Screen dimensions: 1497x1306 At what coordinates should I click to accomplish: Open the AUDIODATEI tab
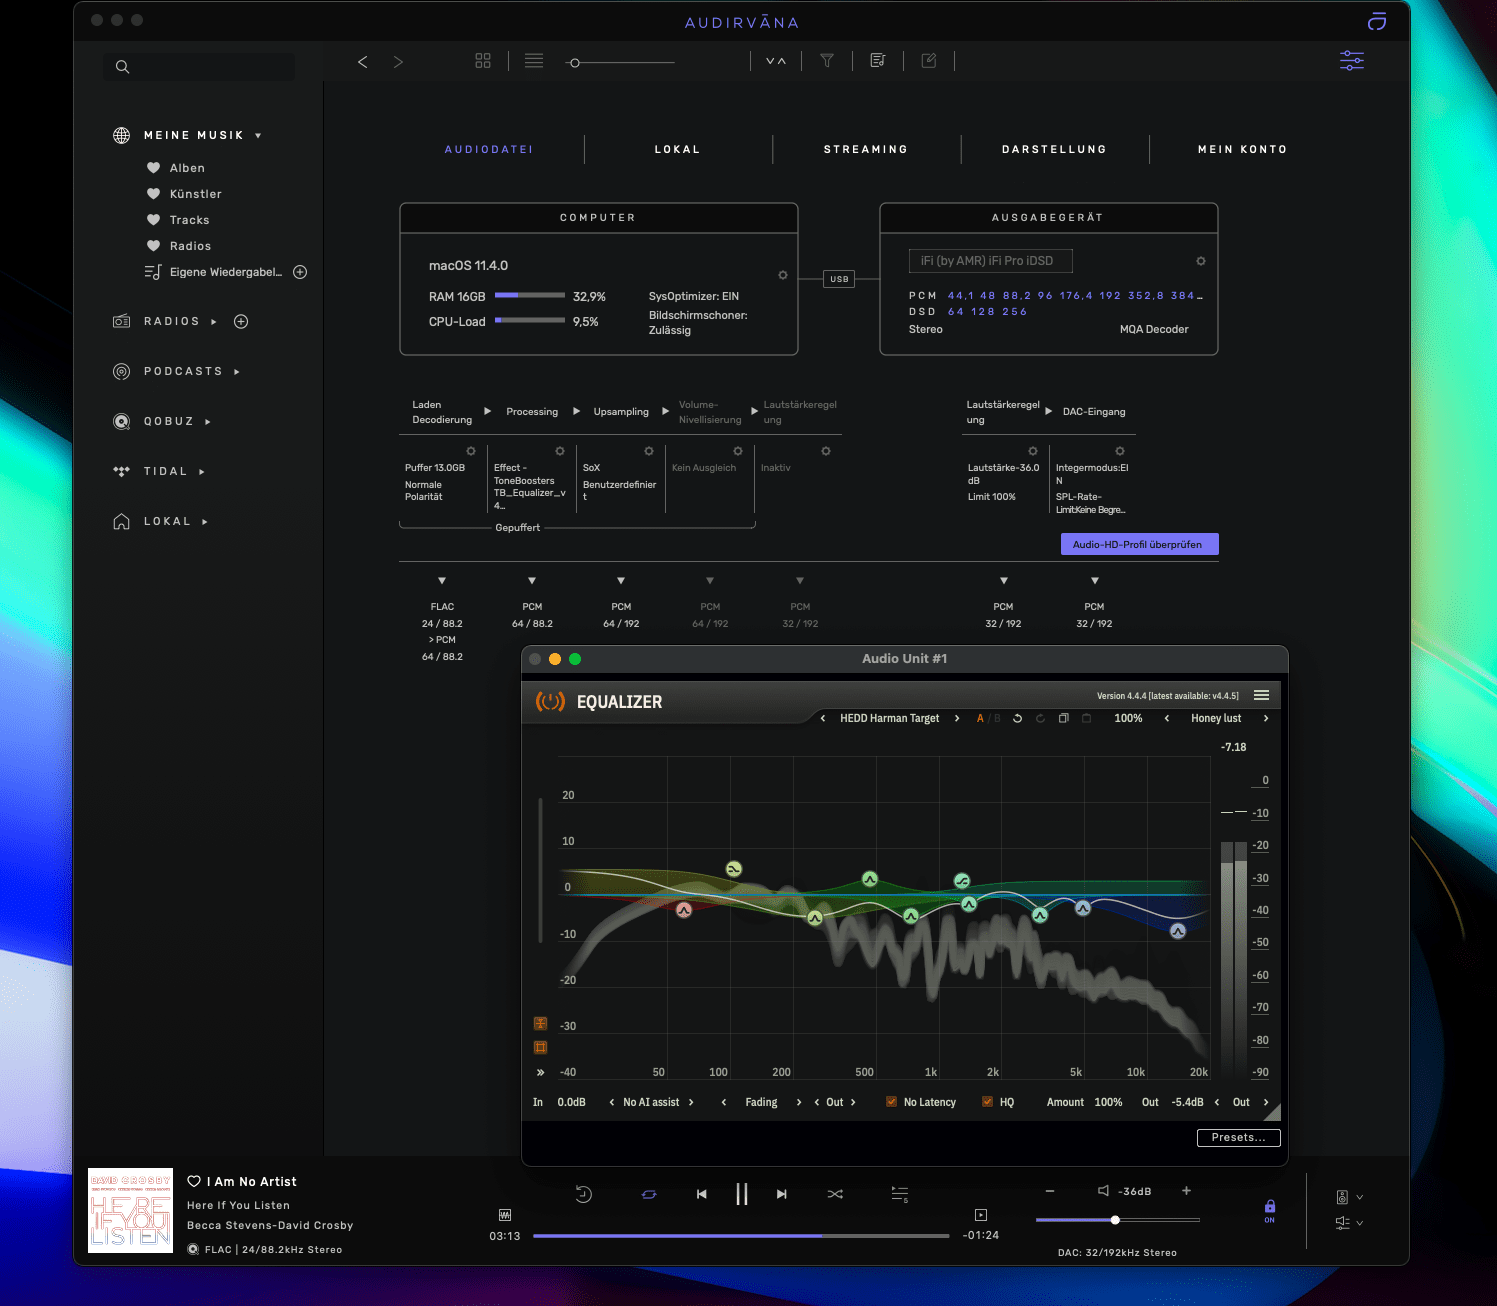tap(489, 149)
